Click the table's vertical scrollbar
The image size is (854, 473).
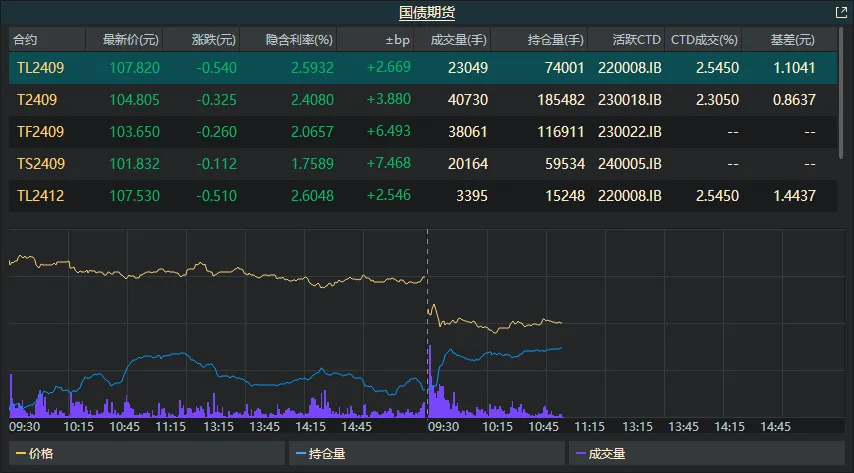point(840,100)
